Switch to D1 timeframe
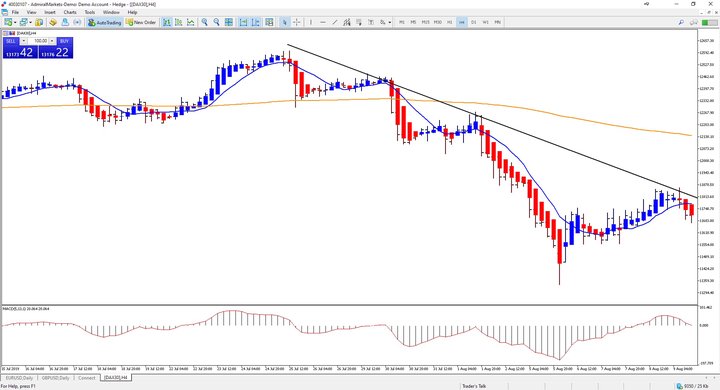The image size is (720, 390). [473, 22]
